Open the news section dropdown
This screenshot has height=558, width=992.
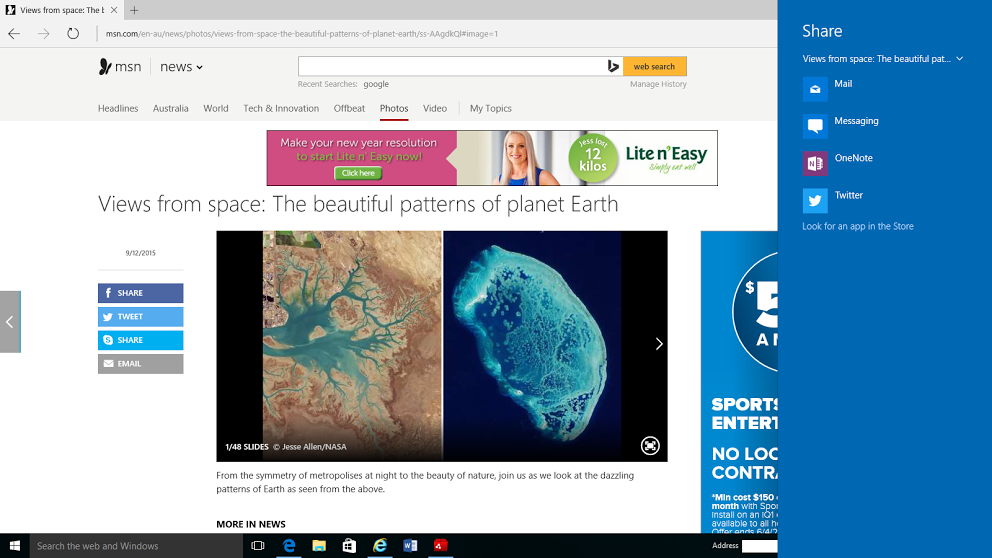[x=182, y=67]
